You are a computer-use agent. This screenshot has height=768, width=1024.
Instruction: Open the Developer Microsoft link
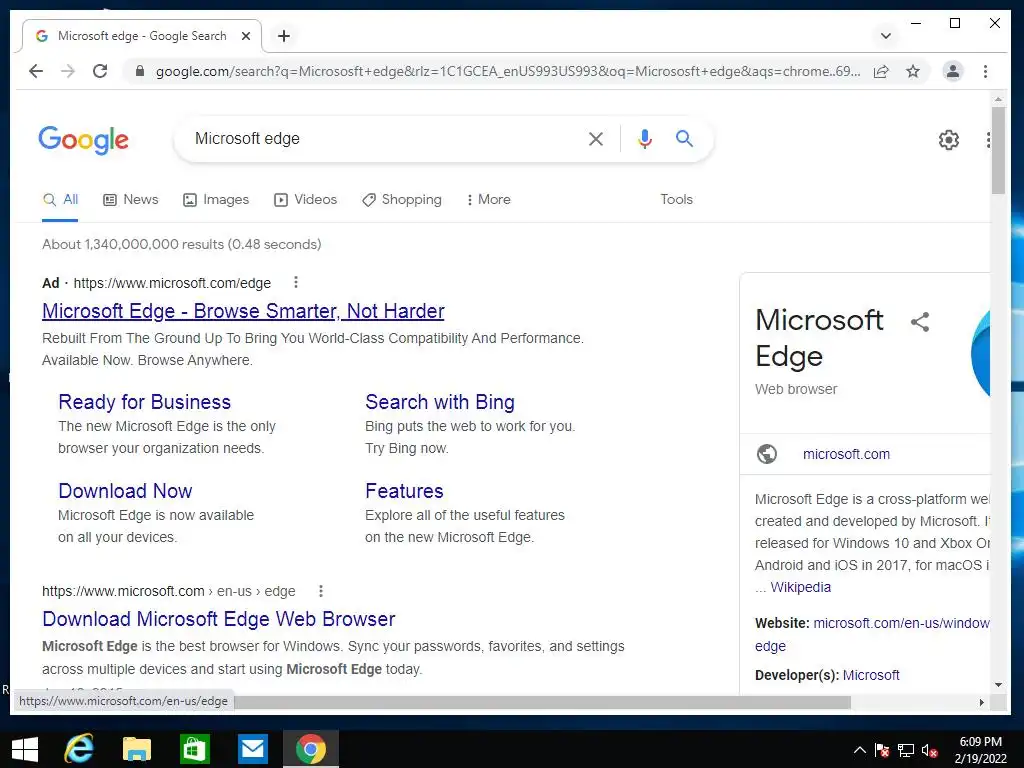pos(871,675)
